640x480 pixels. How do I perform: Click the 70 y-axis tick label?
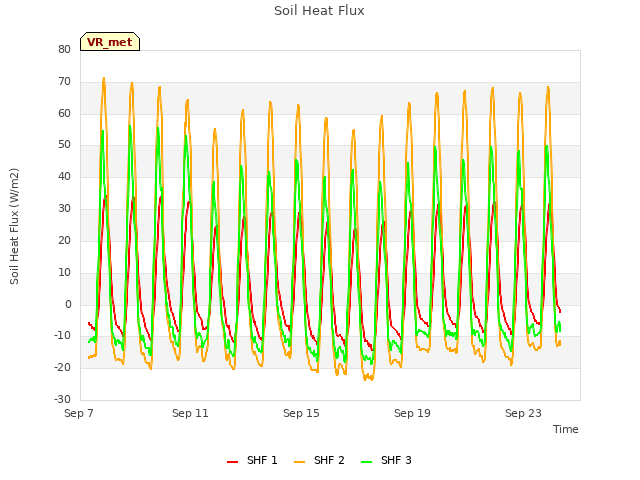pos(64,81)
